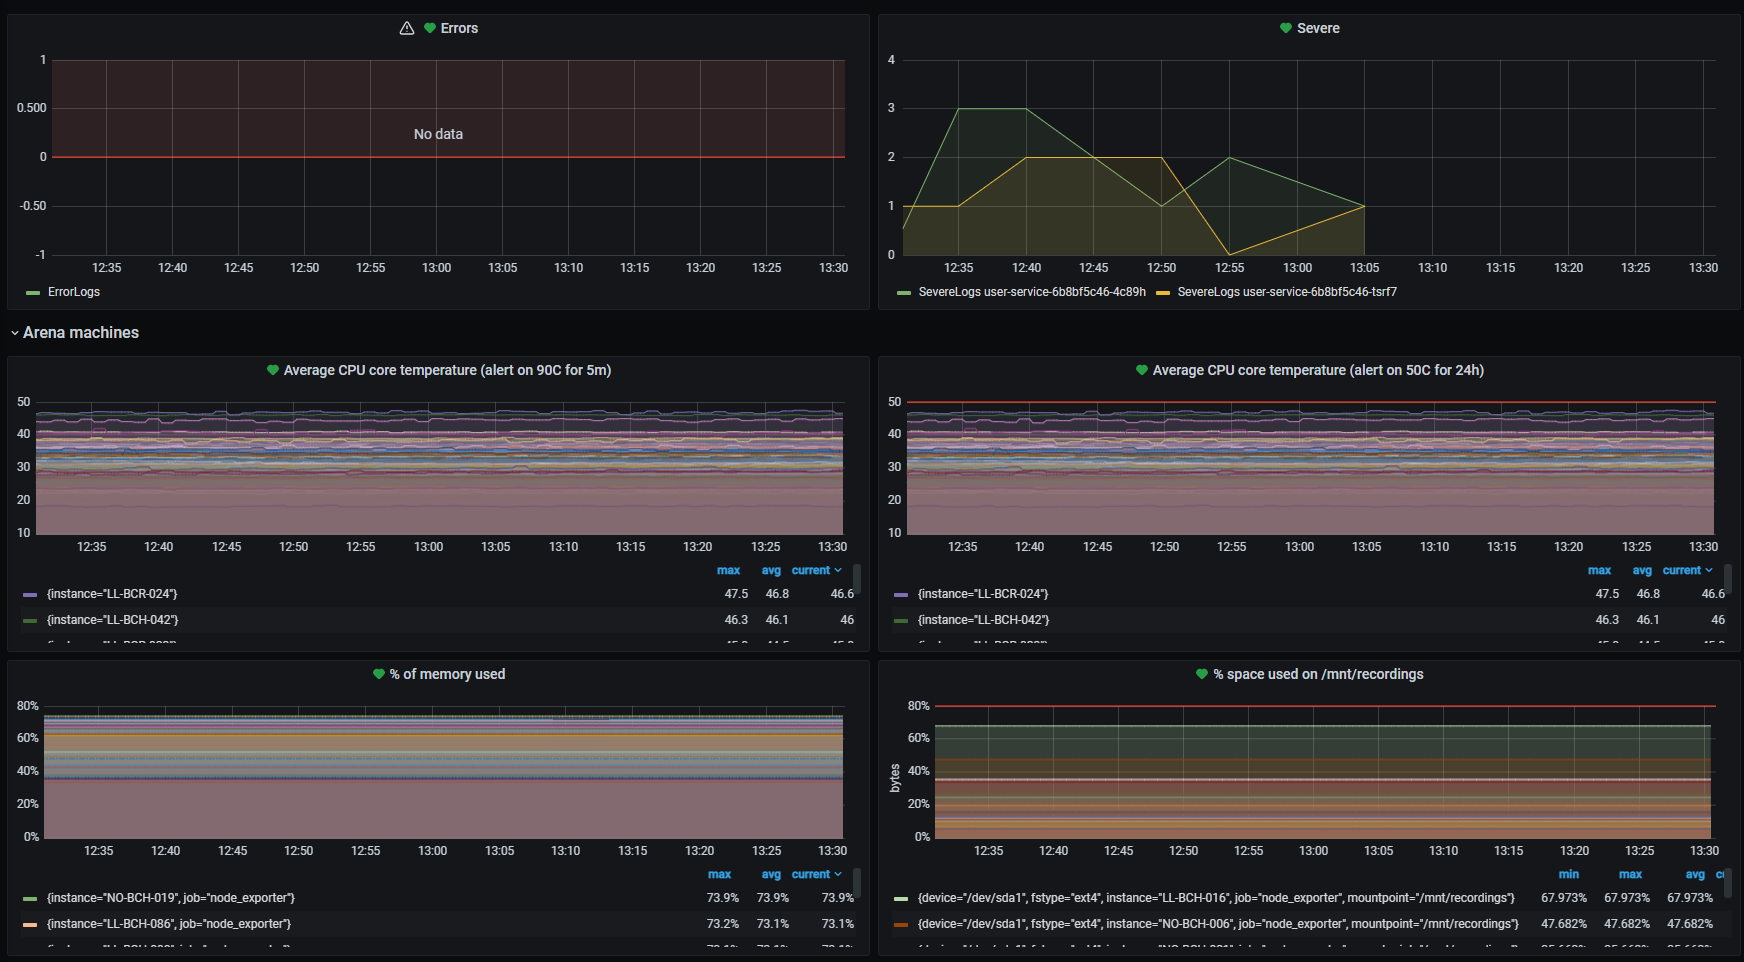Viewport: 1744px width, 962px height.
Task: Sort 50C CPU panel legend by avg
Action: tap(1641, 570)
